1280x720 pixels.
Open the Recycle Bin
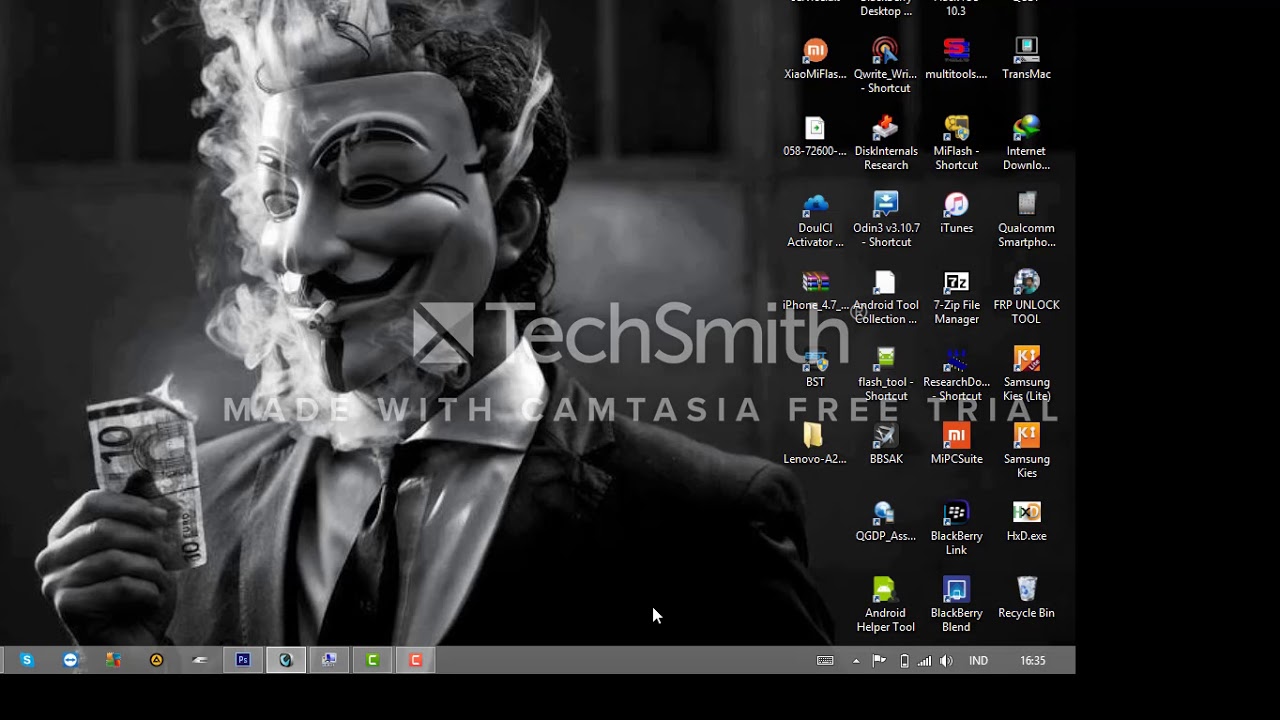[x=1026, y=598]
